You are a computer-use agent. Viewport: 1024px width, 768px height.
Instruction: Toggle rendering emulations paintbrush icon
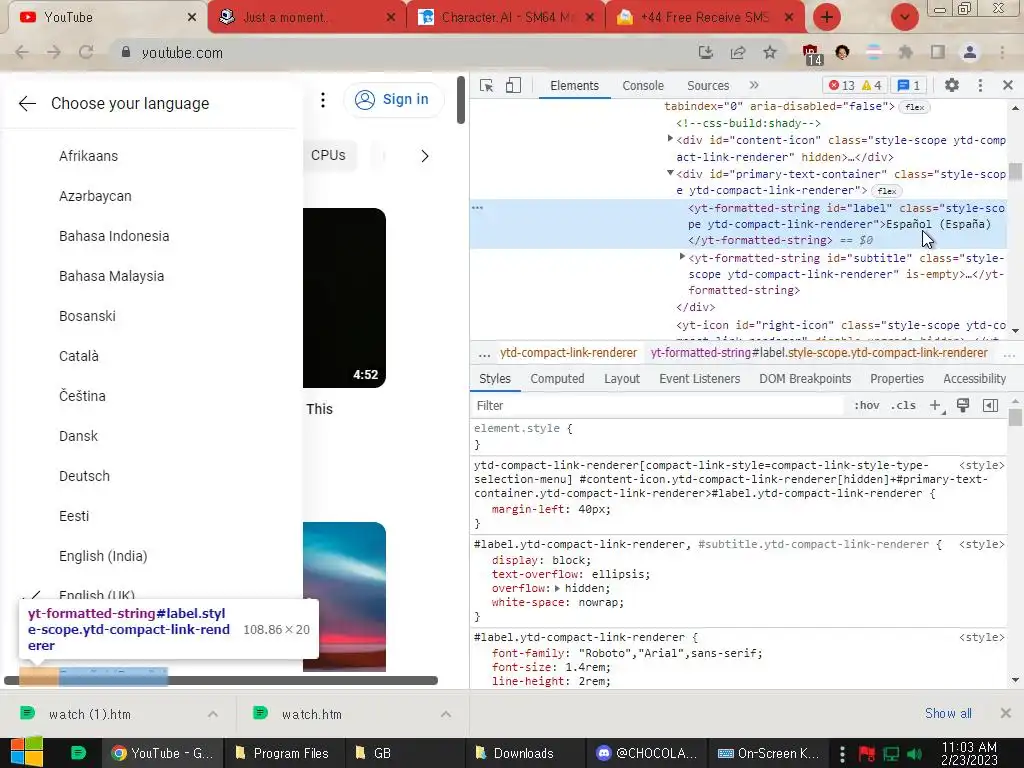coord(963,406)
